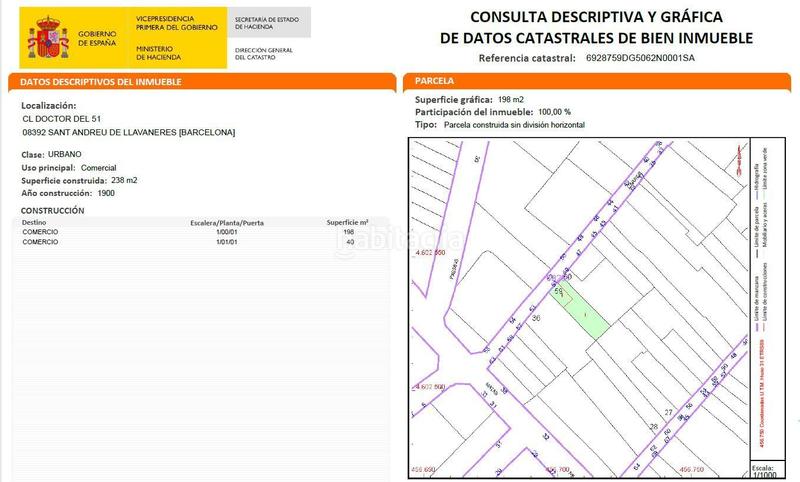Select the COMERCIO row with 1/00/01
The image size is (800, 482).
[201, 232]
